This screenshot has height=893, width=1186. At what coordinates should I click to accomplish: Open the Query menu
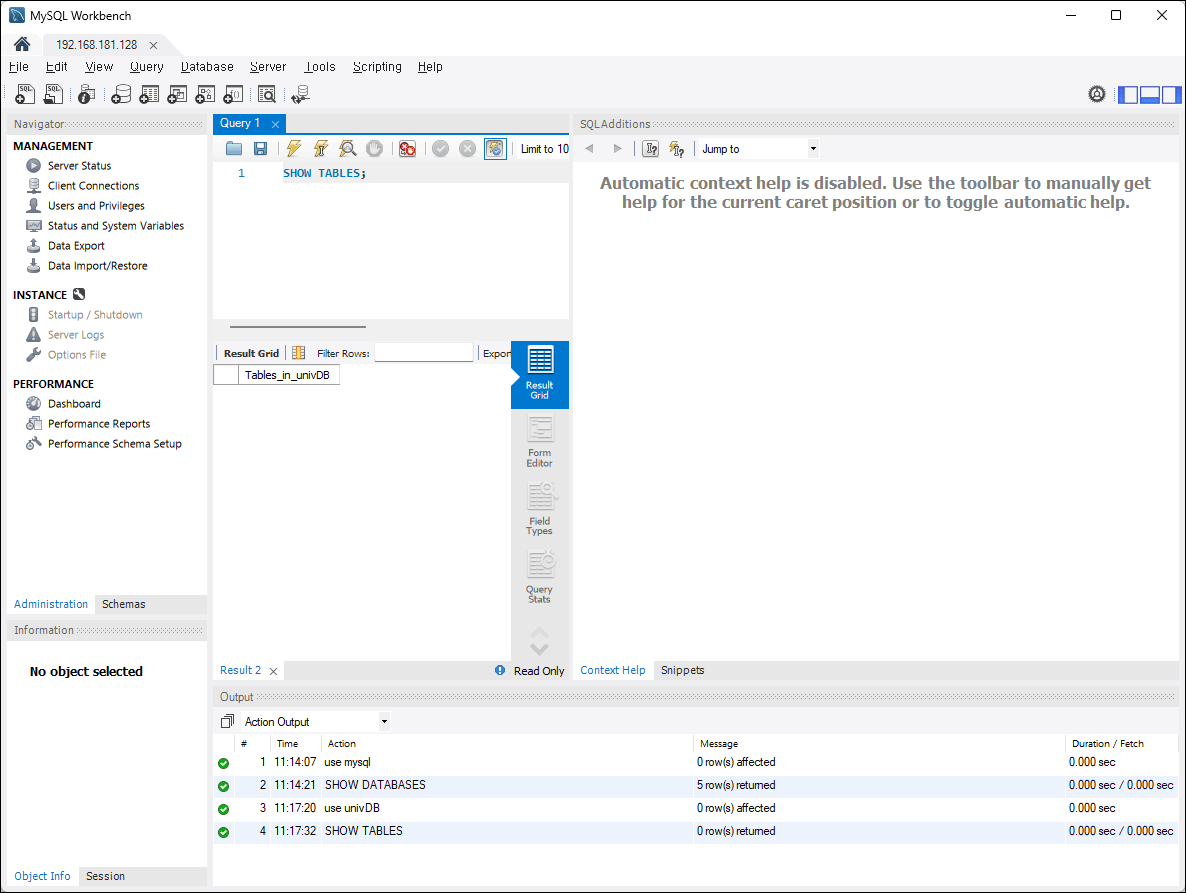click(147, 67)
